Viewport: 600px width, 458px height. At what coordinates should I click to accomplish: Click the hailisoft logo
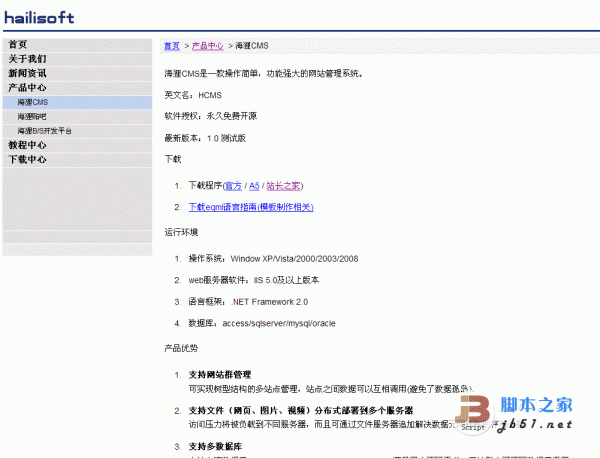pyautogui.click(x=39, y=18)
